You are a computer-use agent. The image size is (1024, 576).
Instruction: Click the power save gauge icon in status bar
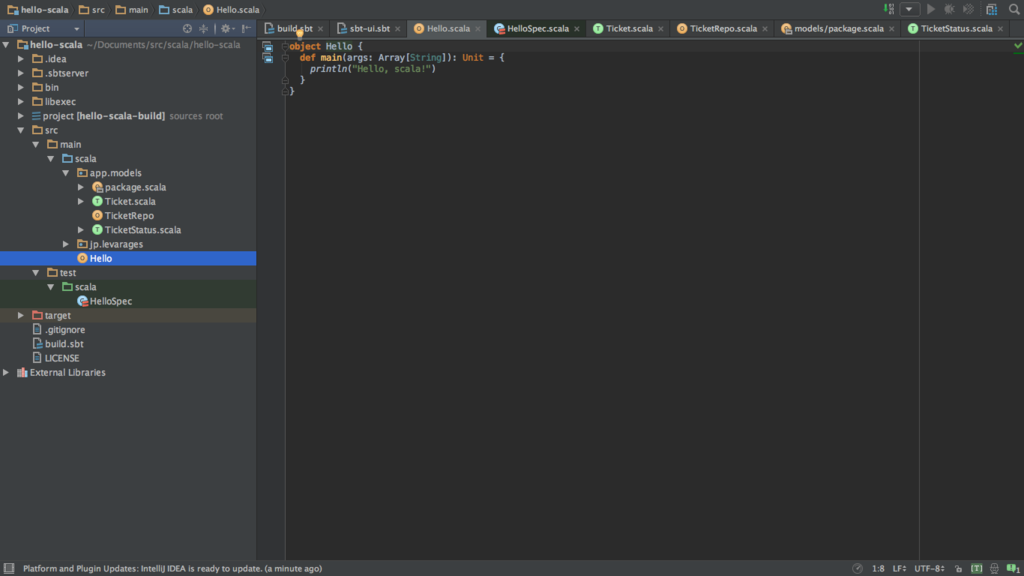857,569
